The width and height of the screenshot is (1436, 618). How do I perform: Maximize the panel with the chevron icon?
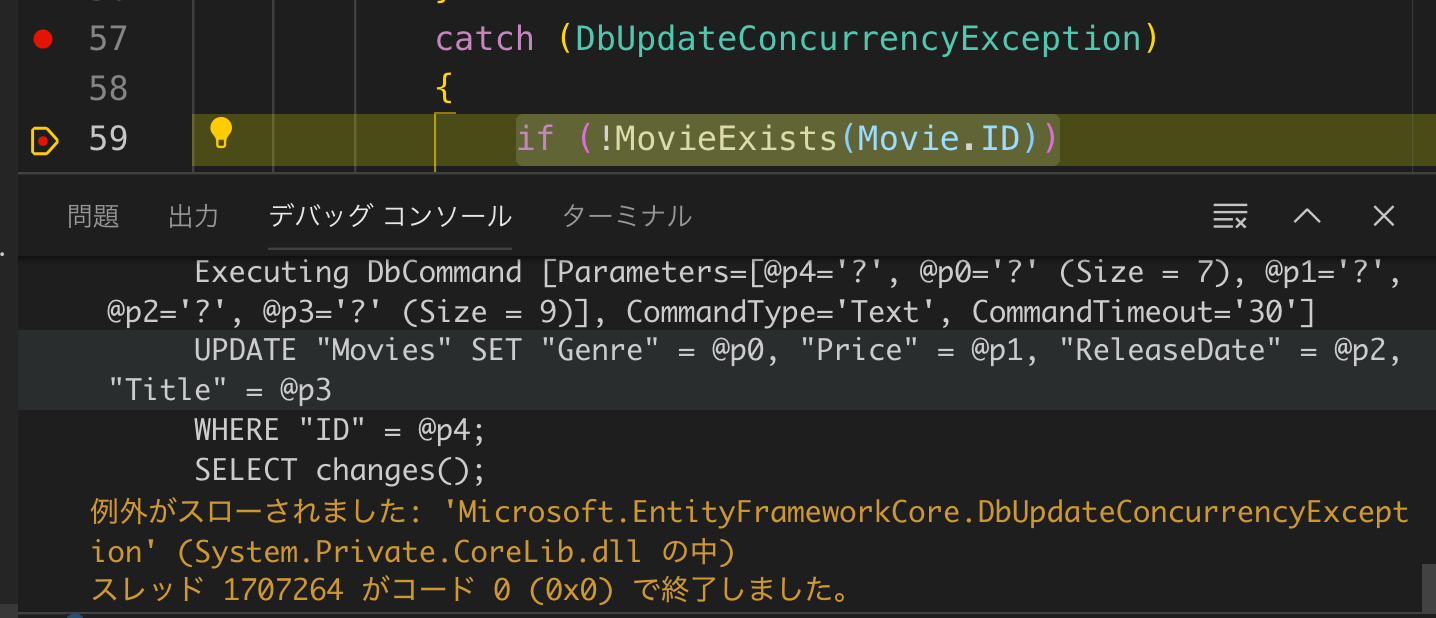pos(1306,216)
